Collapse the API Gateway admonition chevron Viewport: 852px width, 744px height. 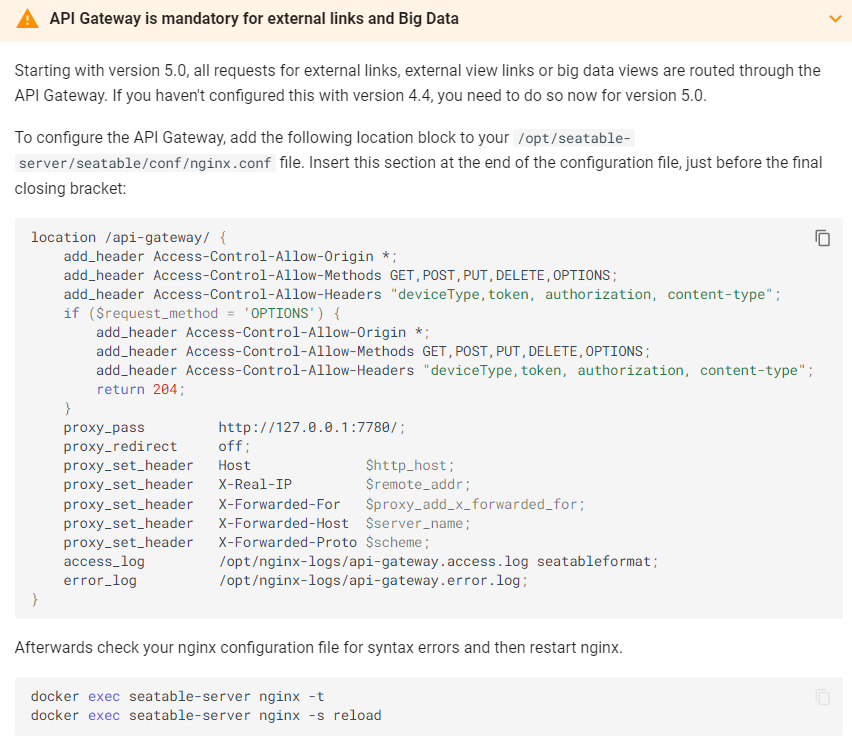(835, 19)
